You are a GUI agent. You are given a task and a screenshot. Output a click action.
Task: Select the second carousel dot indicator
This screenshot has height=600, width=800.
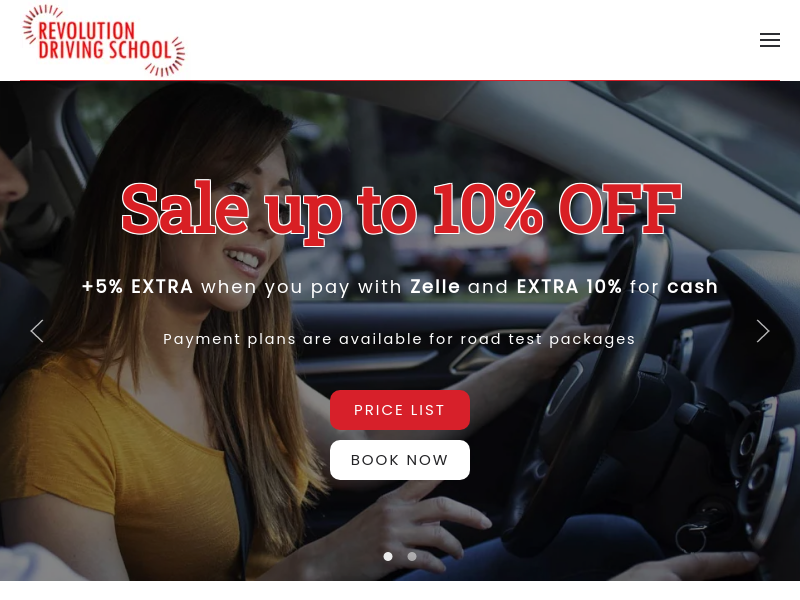[412, 556]
